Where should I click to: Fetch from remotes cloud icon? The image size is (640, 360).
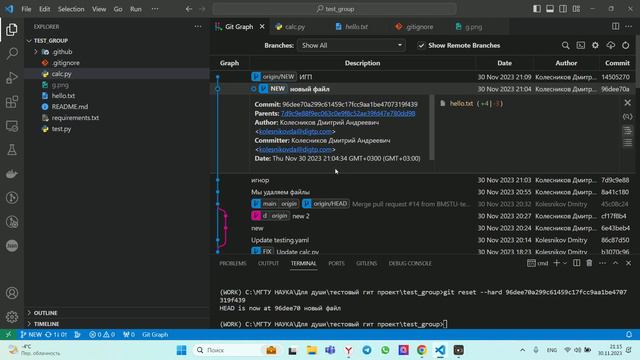(x=611, y=45)
